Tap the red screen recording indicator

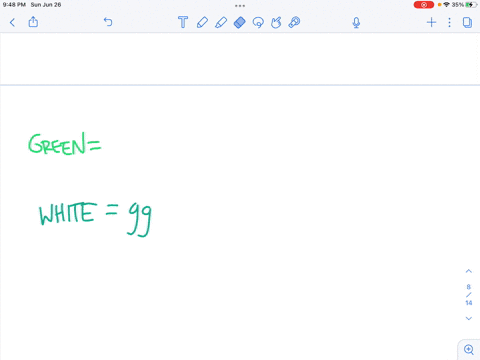pyautogui.click(x=424, y=5)
